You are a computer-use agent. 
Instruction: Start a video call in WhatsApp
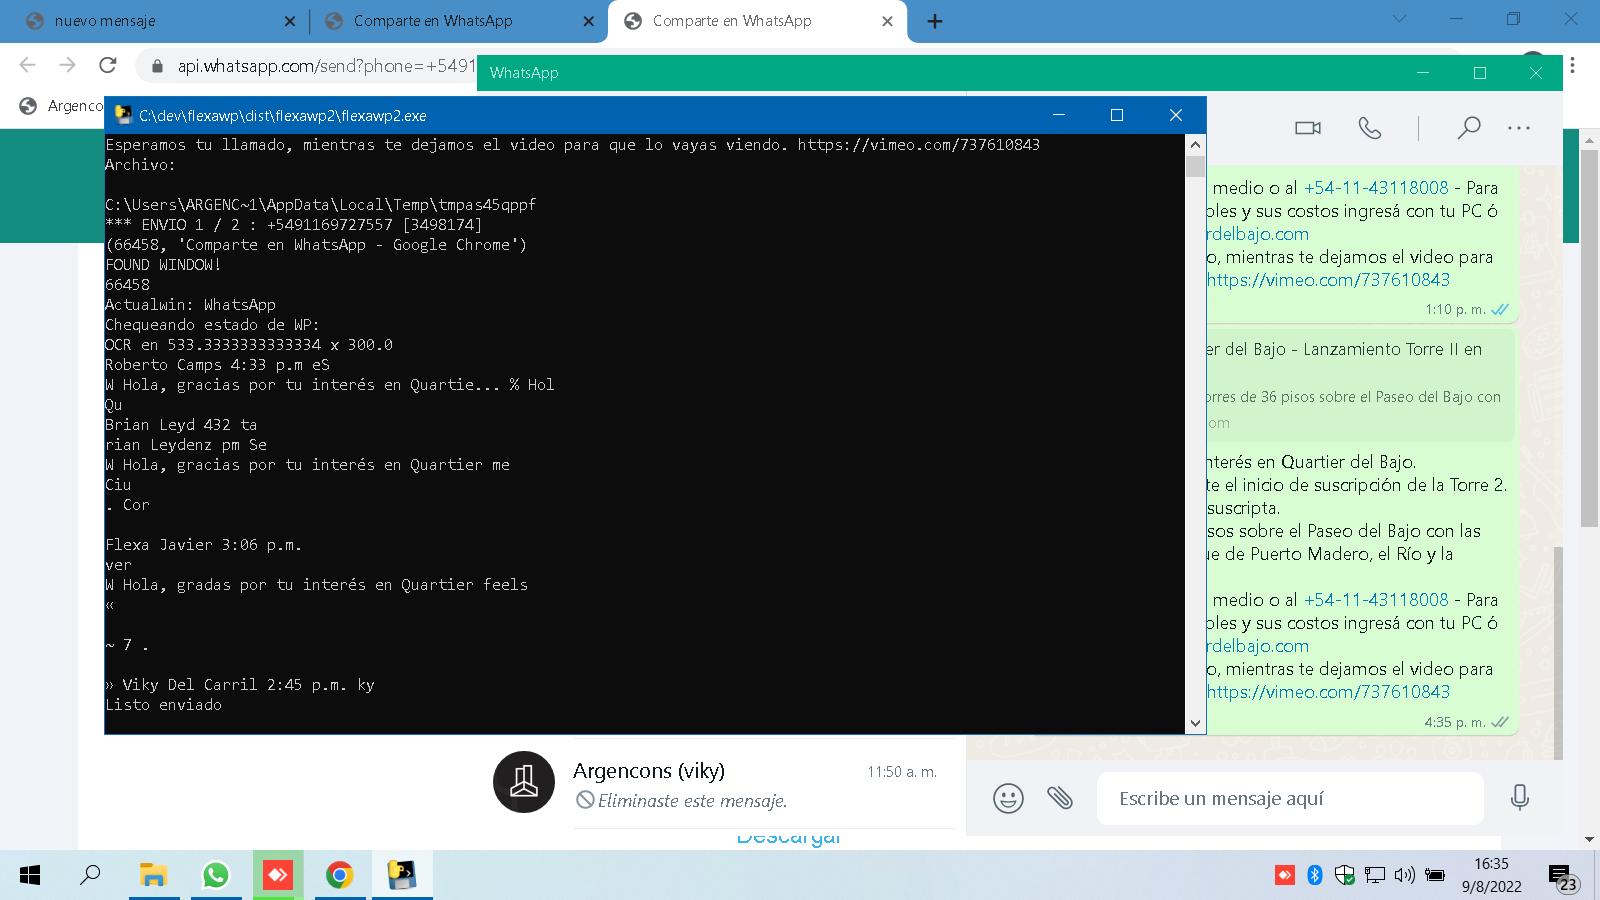(1308, 128)
